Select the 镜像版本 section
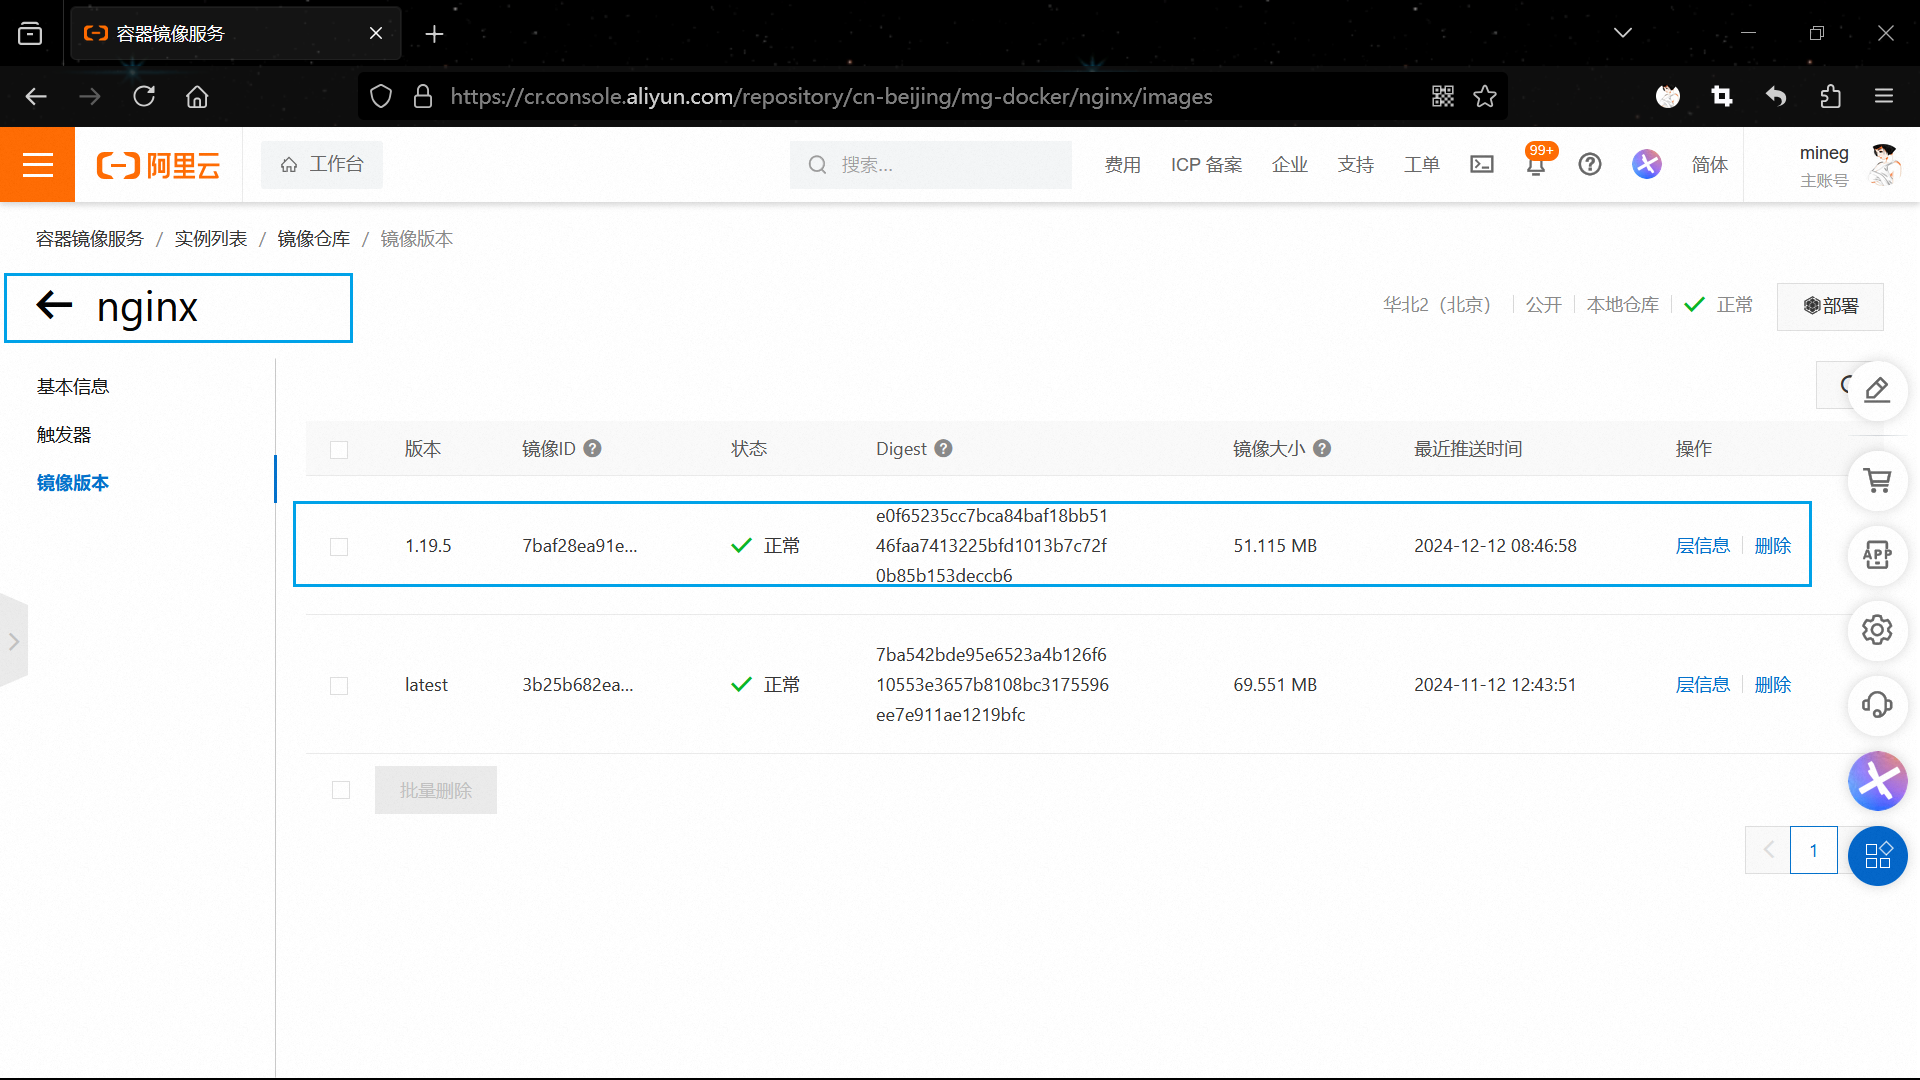The image size is (1920, 1080). (x=73, y=483)
